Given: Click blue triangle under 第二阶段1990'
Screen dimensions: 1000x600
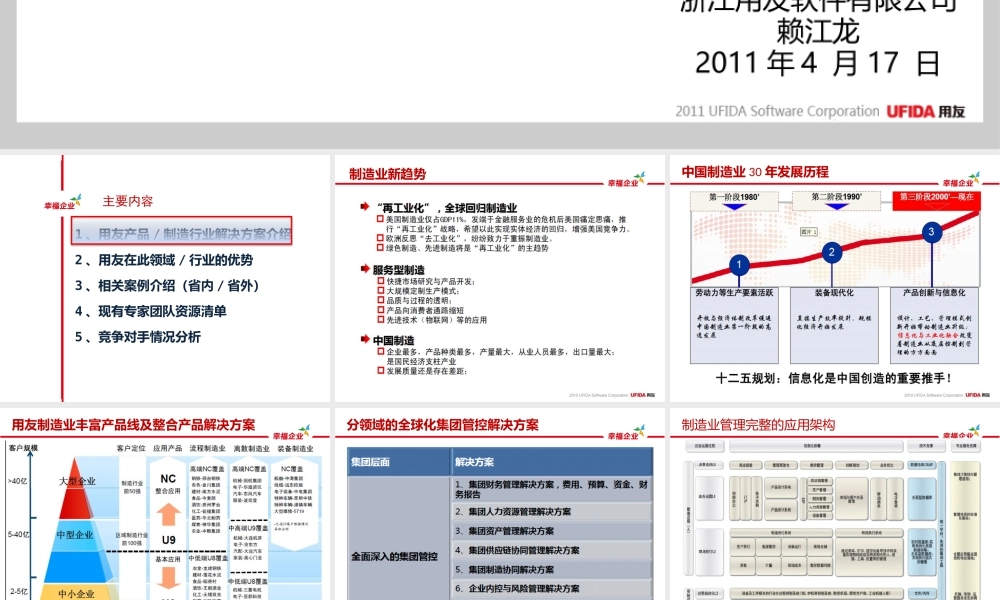Looking at the screenshot, I should (836, 207).
